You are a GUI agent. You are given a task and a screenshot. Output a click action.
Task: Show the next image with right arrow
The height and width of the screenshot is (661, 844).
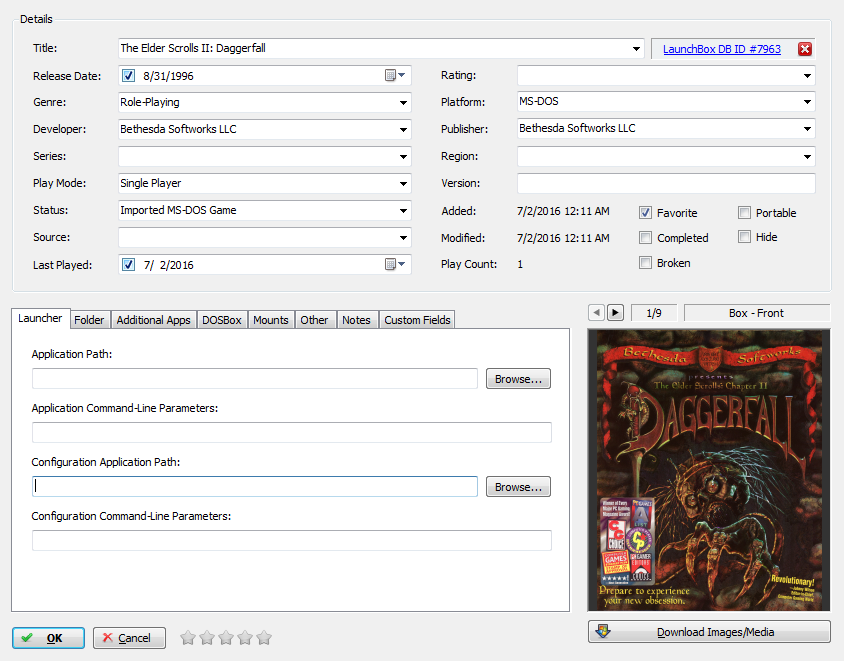pyautogui.click(x=615, y=313)
